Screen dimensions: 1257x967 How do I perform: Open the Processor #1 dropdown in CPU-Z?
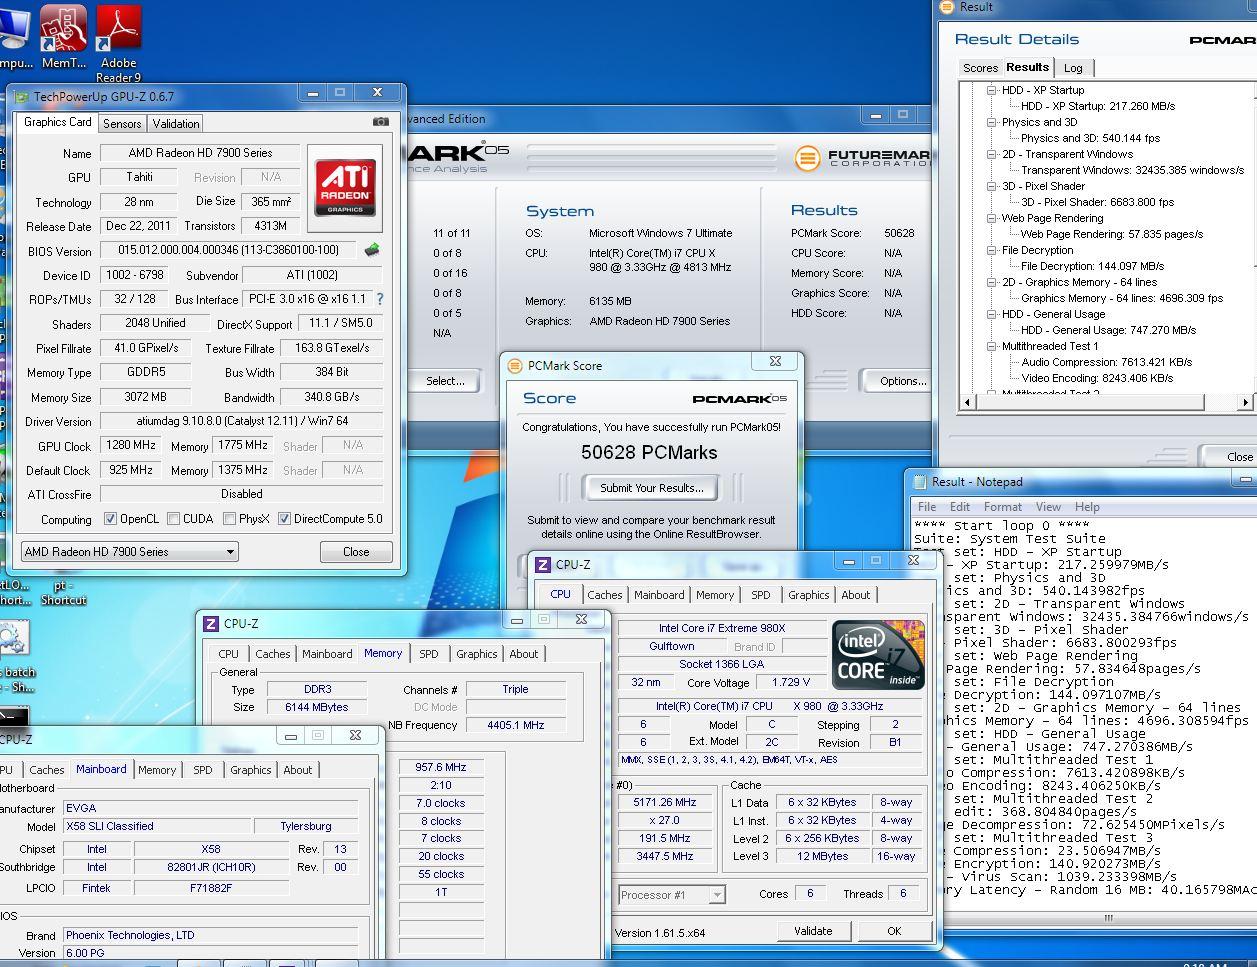[671, 895]
